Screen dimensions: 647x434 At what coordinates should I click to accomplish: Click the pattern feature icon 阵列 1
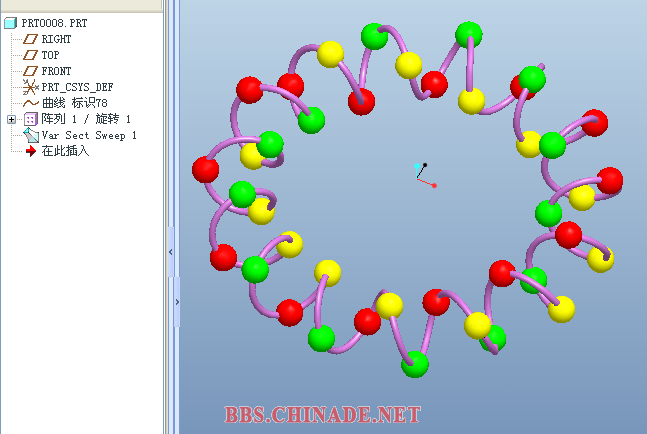31,119
